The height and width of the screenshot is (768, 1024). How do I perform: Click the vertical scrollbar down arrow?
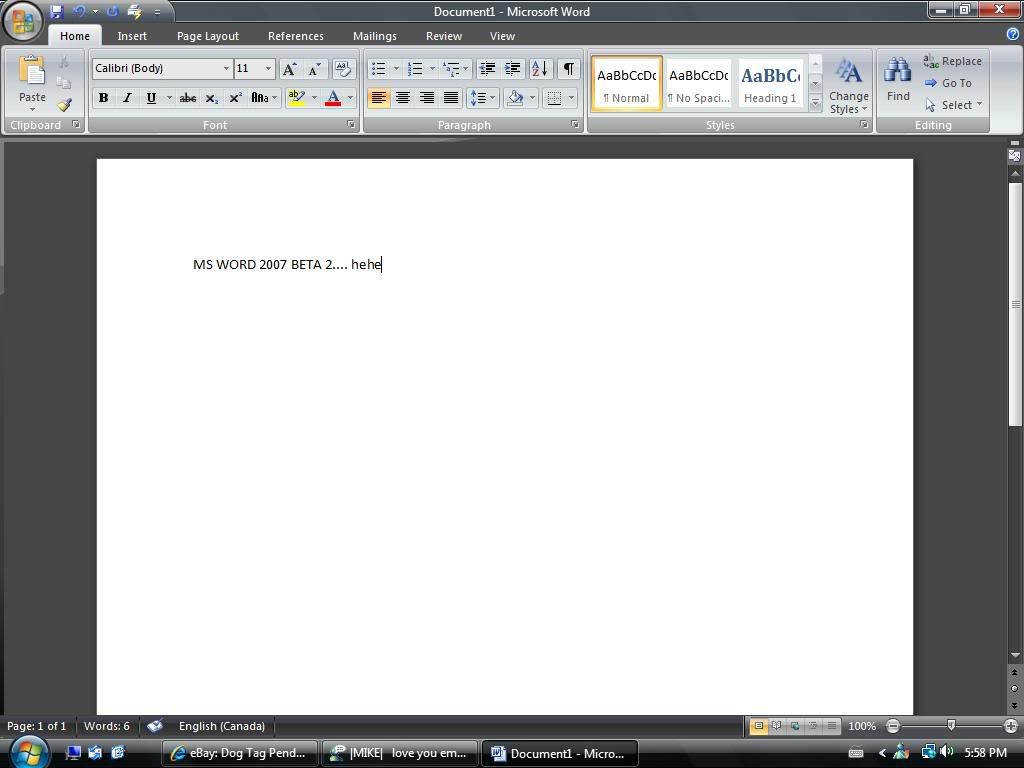point(1015,655)
